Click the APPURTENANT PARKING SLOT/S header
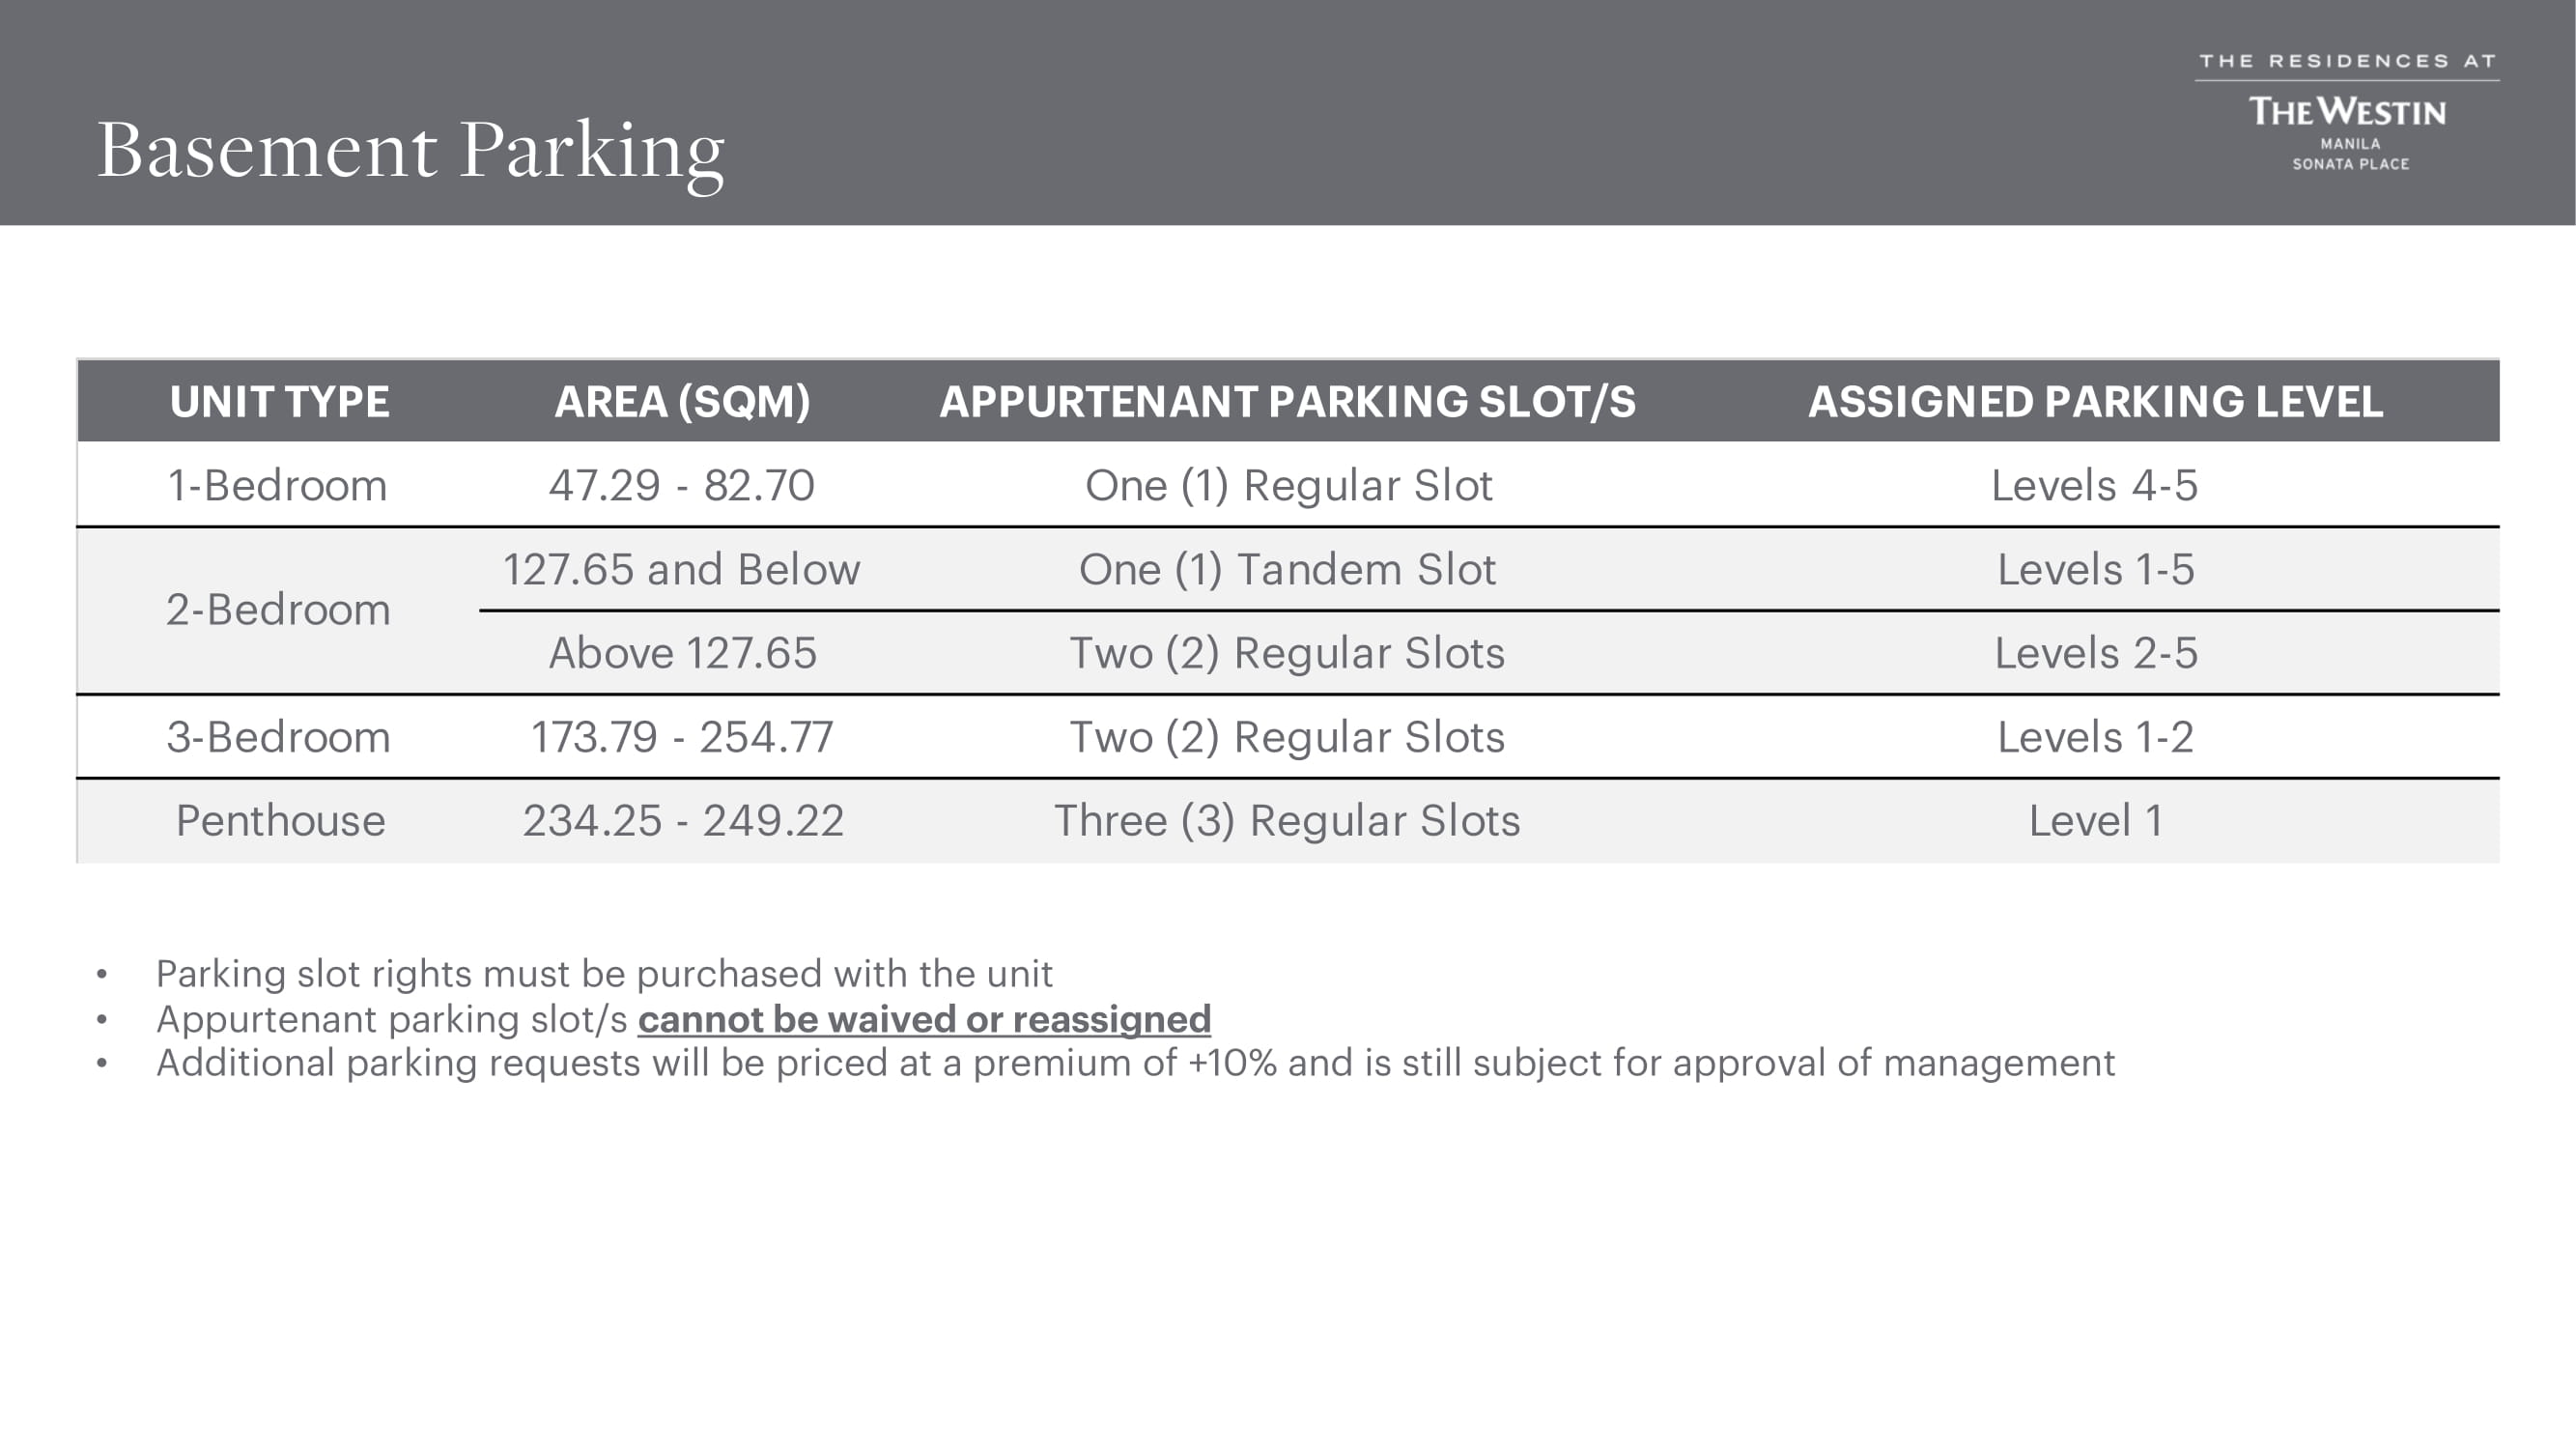 coord(1287,402)
